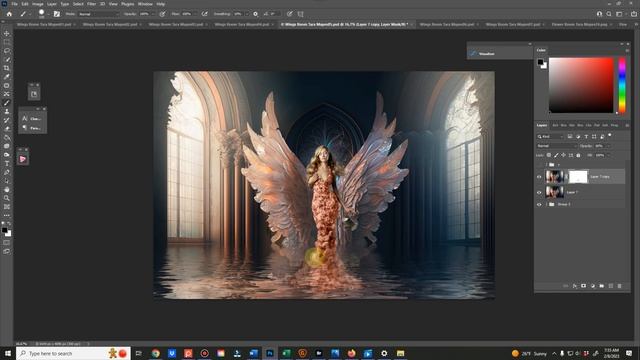Delete layer with trash icon

(619, 286)
